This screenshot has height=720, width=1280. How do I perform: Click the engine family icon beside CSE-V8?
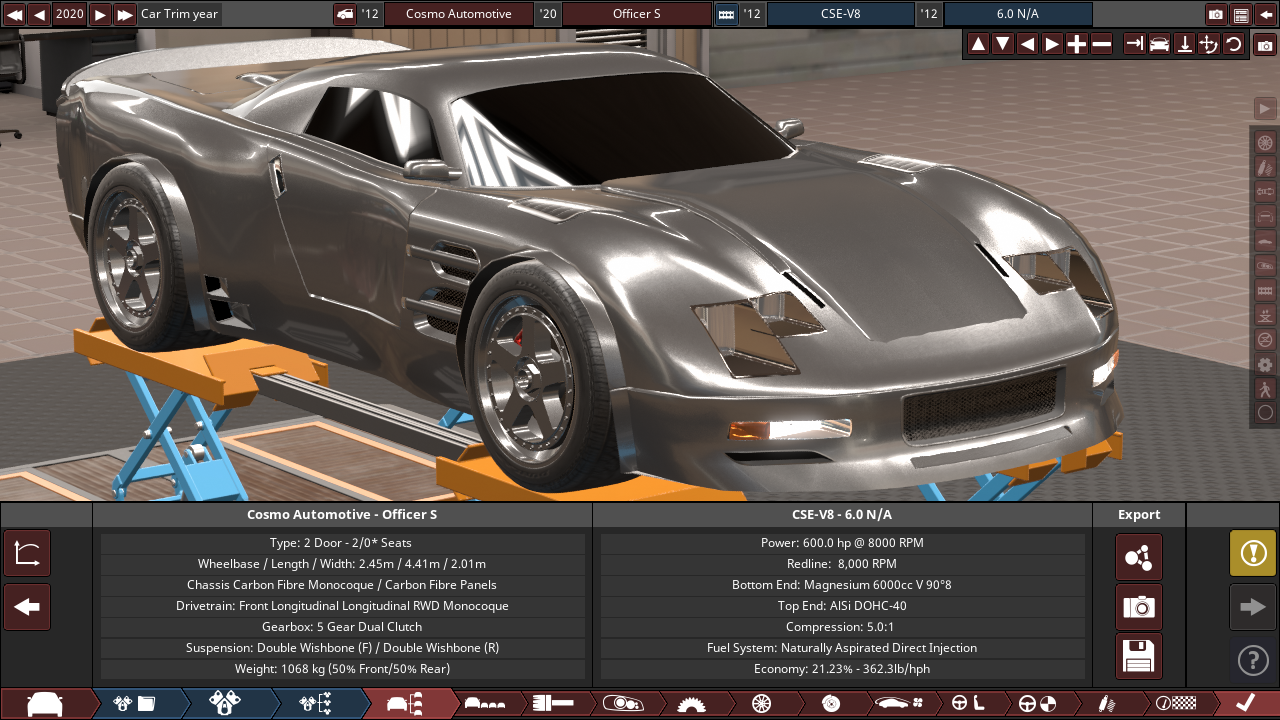726,14
